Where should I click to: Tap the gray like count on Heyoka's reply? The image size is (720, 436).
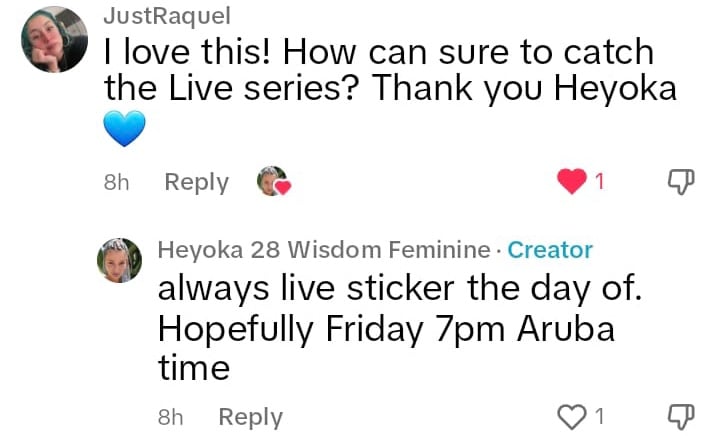point(599,417)
